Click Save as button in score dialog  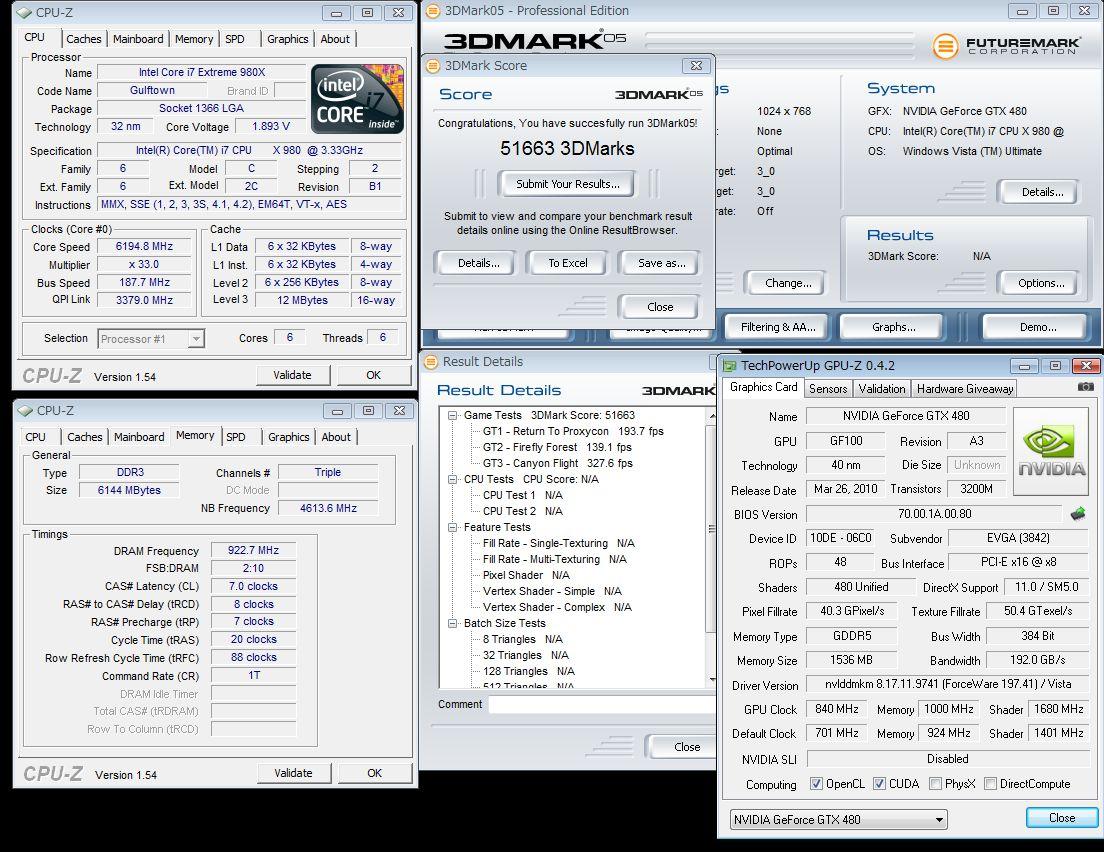[661, 263]
